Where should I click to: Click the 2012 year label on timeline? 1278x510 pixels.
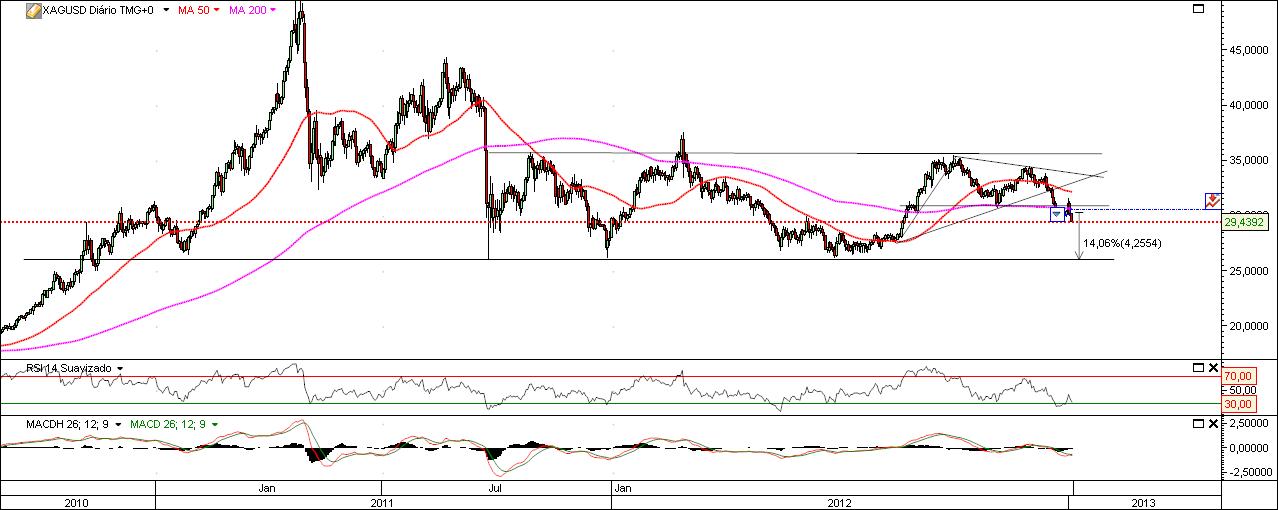click(841, 502)
